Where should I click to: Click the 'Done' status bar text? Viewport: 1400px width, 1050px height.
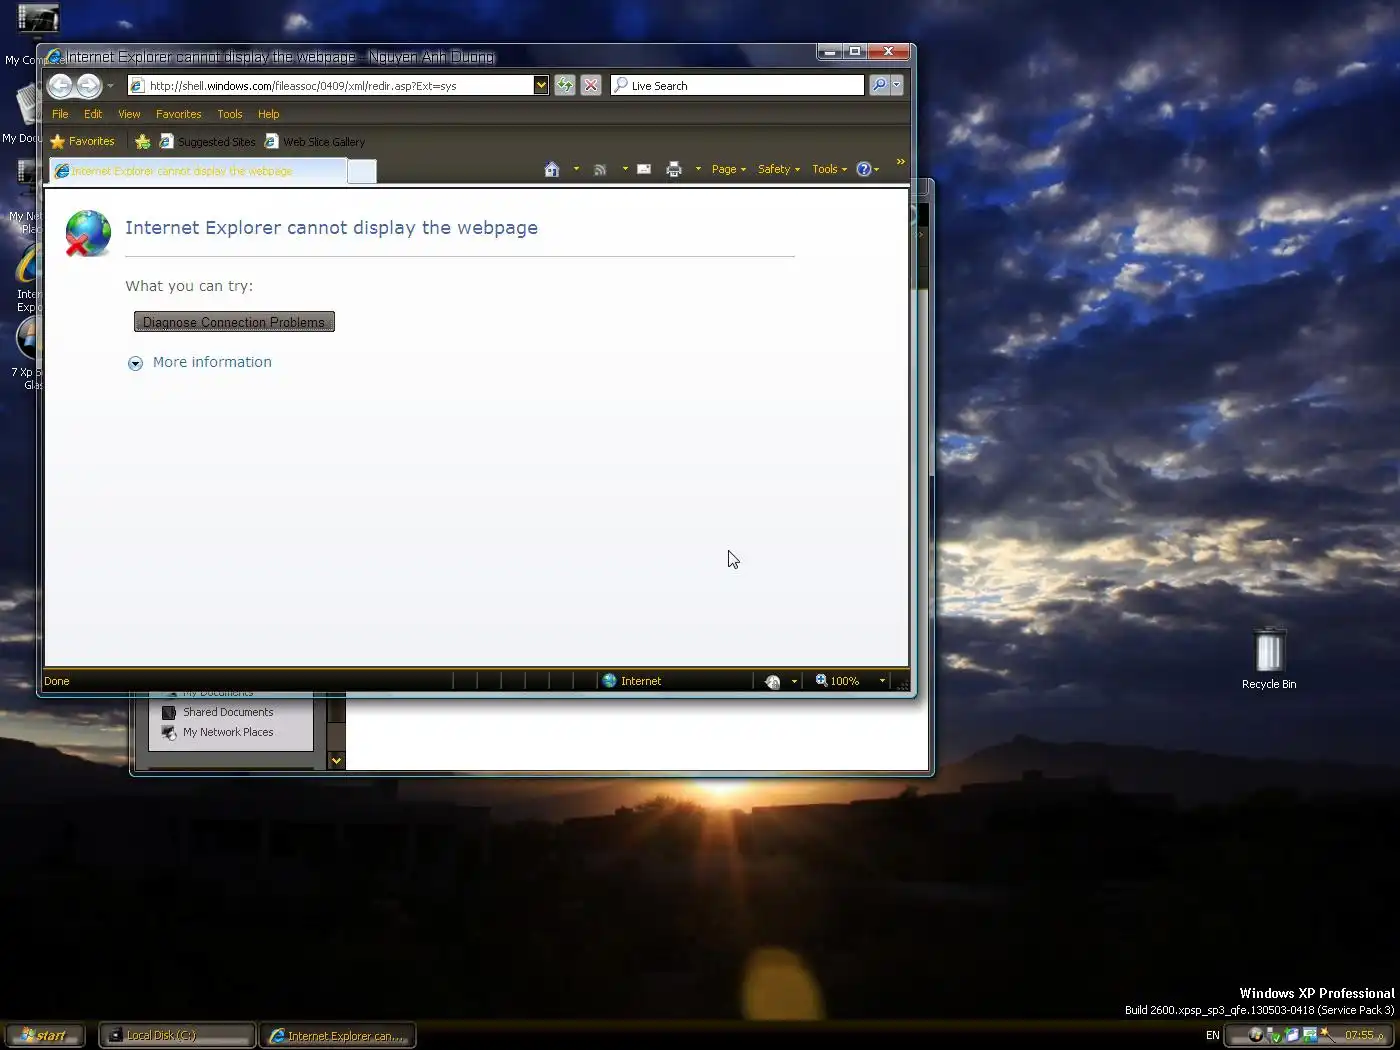tap(57, 681)
